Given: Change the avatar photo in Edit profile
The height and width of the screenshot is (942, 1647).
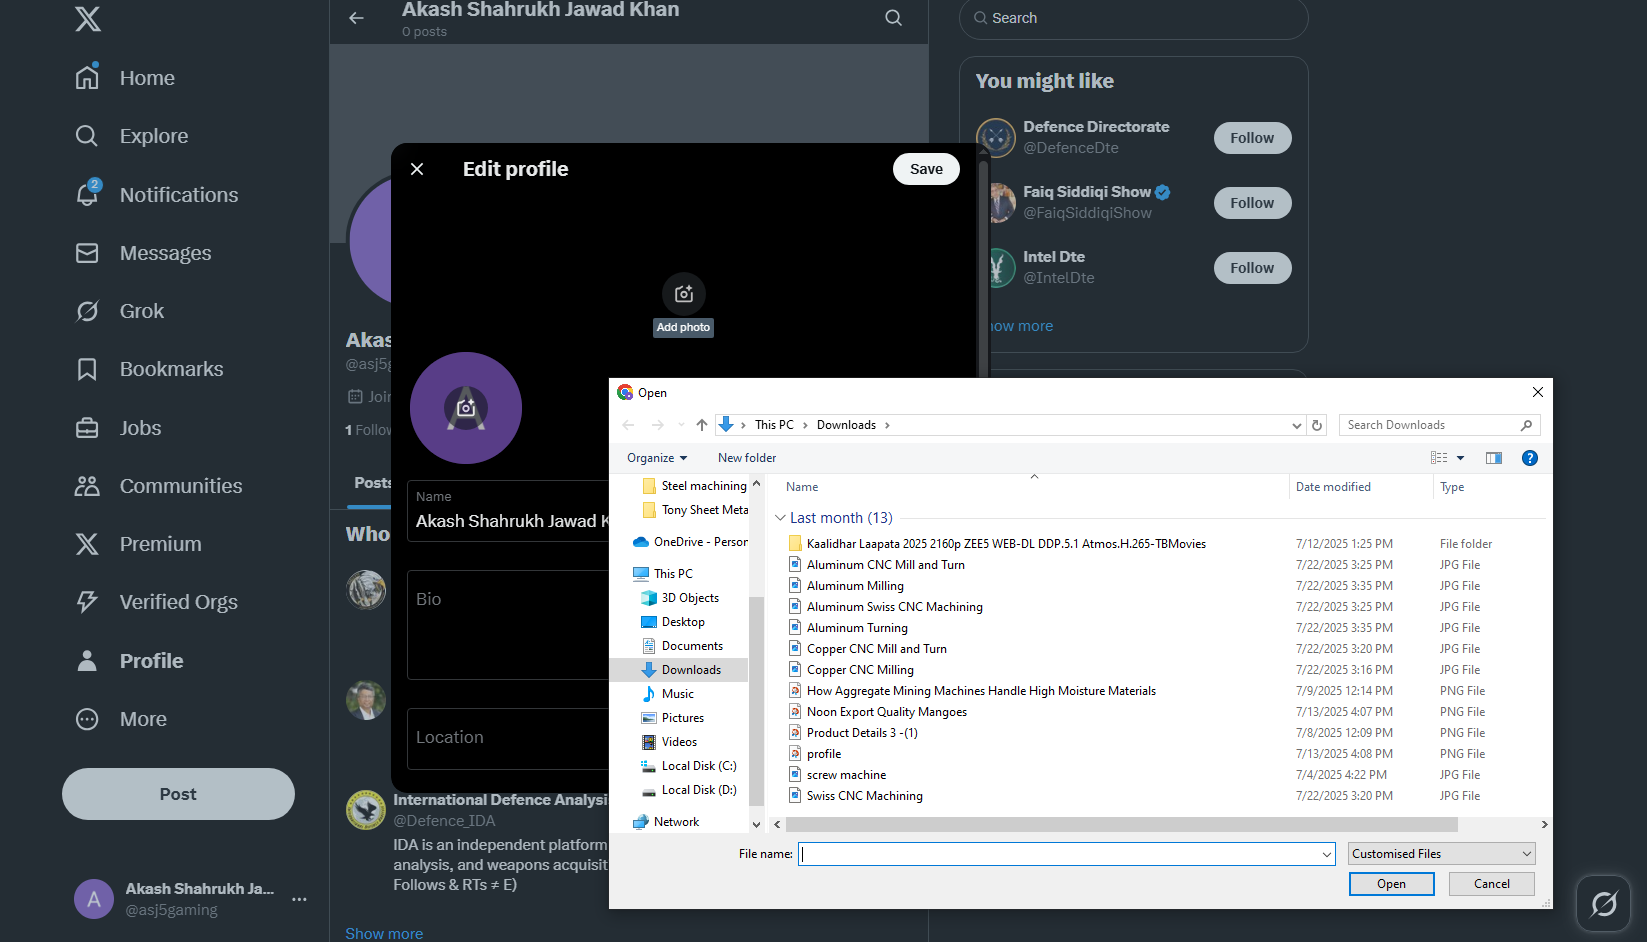Looking at the screenshot, I should pos(466,408).
